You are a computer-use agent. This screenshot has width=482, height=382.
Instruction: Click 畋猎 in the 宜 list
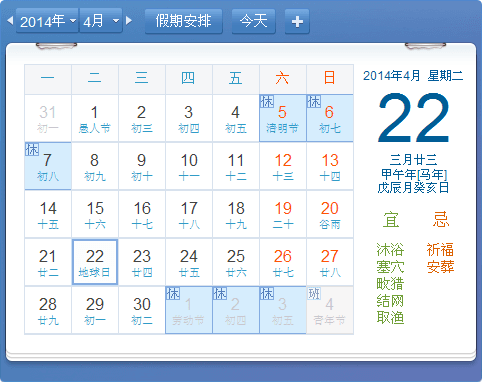click(390, 284)
